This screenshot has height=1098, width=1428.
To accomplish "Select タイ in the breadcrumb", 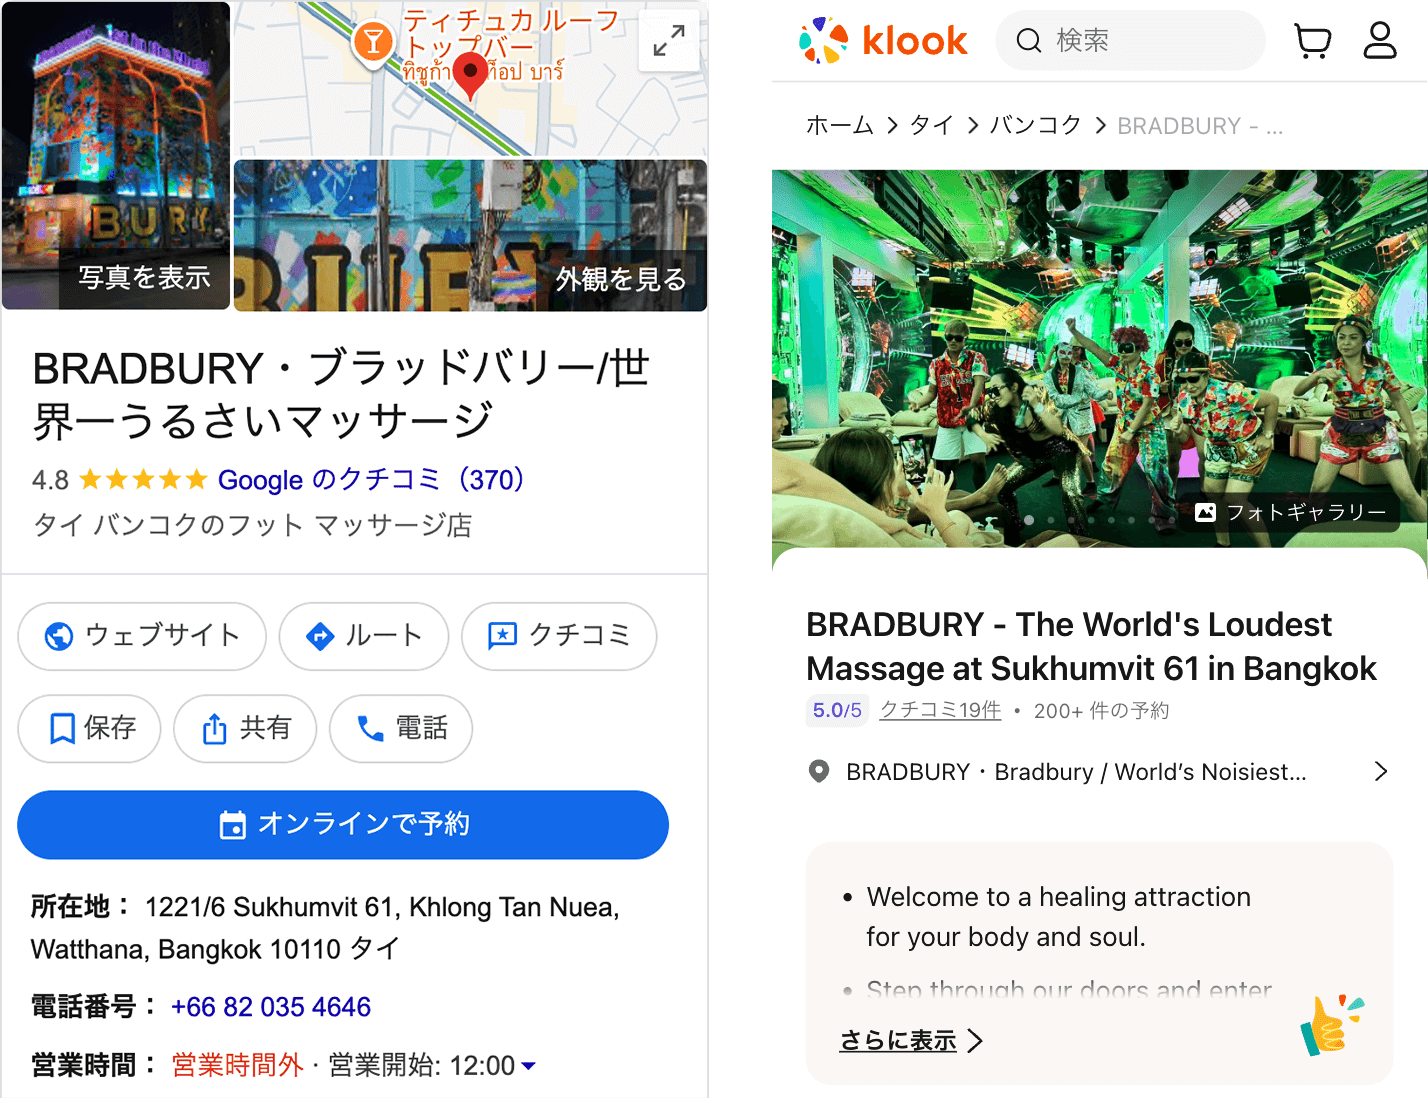I will (x=931, y=125).
